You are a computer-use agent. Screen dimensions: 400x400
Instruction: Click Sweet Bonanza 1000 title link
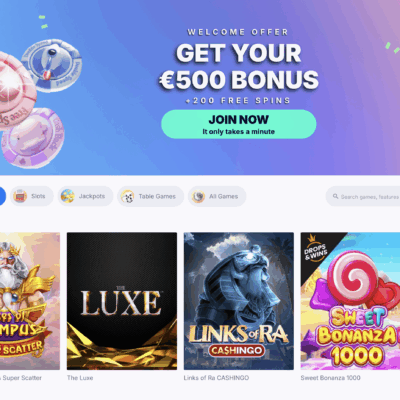[x=330, y=378]
